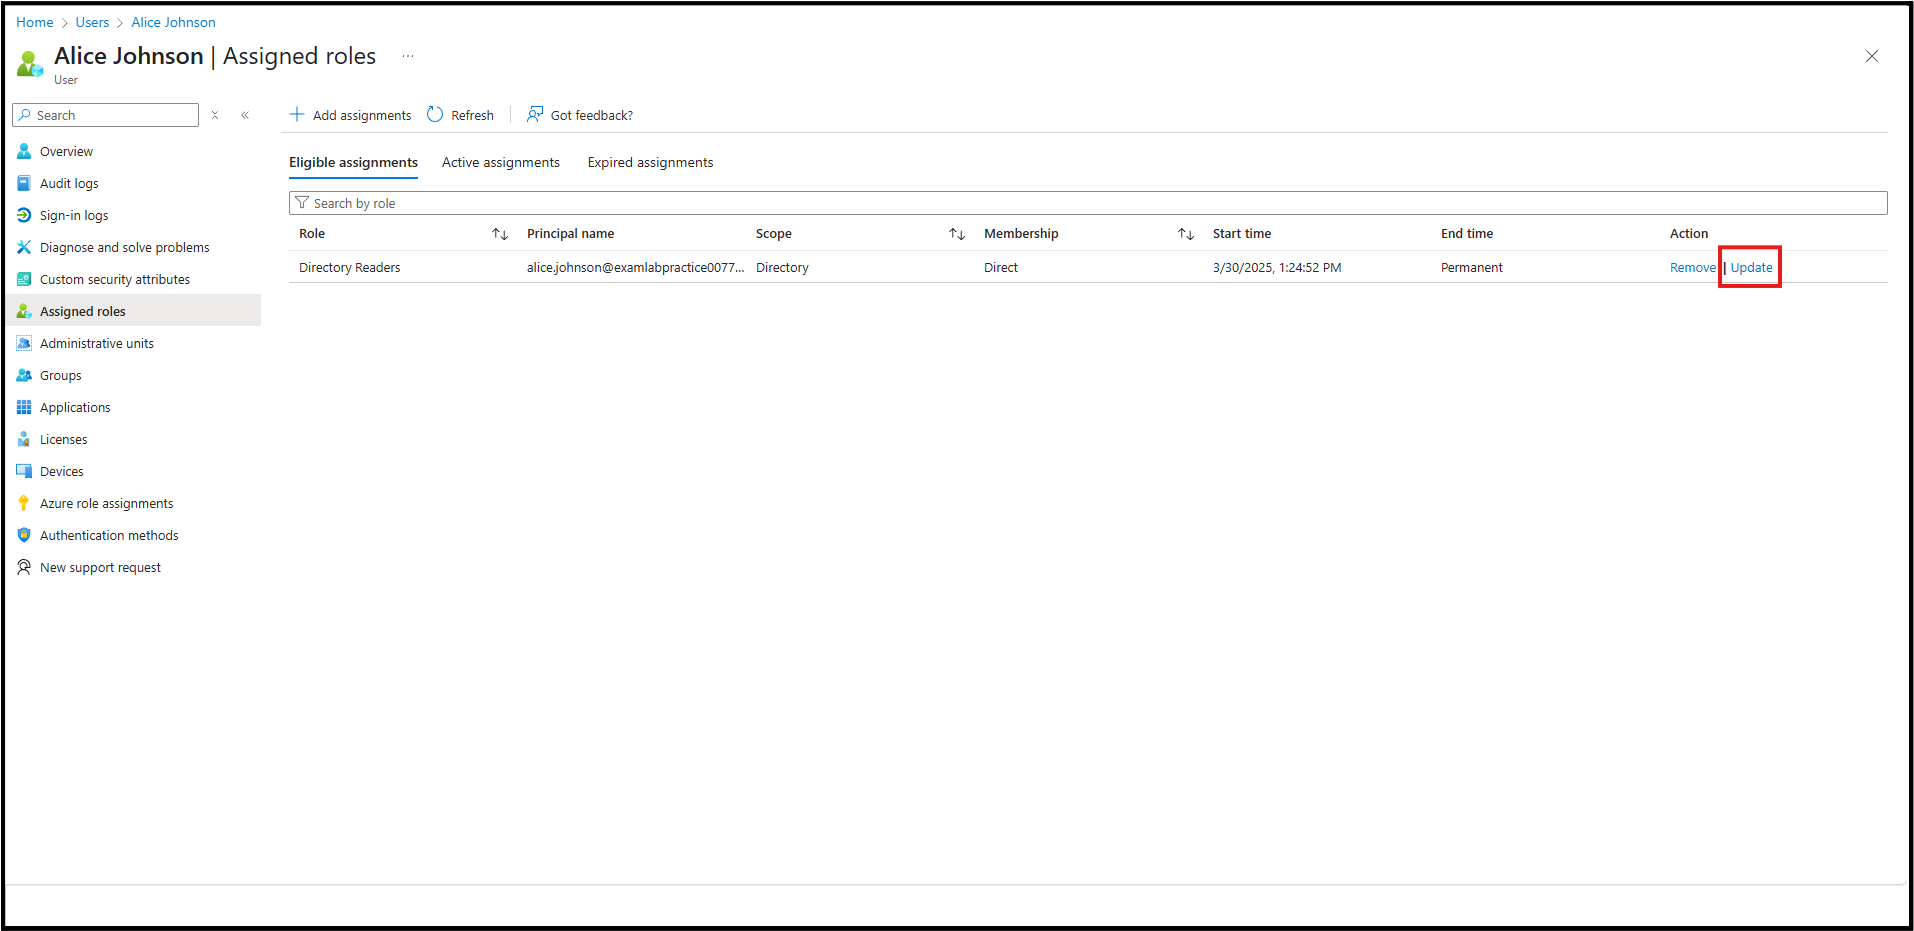
Task: Click the plus icon for Add assignments
Action: click(x=297, y=115)
